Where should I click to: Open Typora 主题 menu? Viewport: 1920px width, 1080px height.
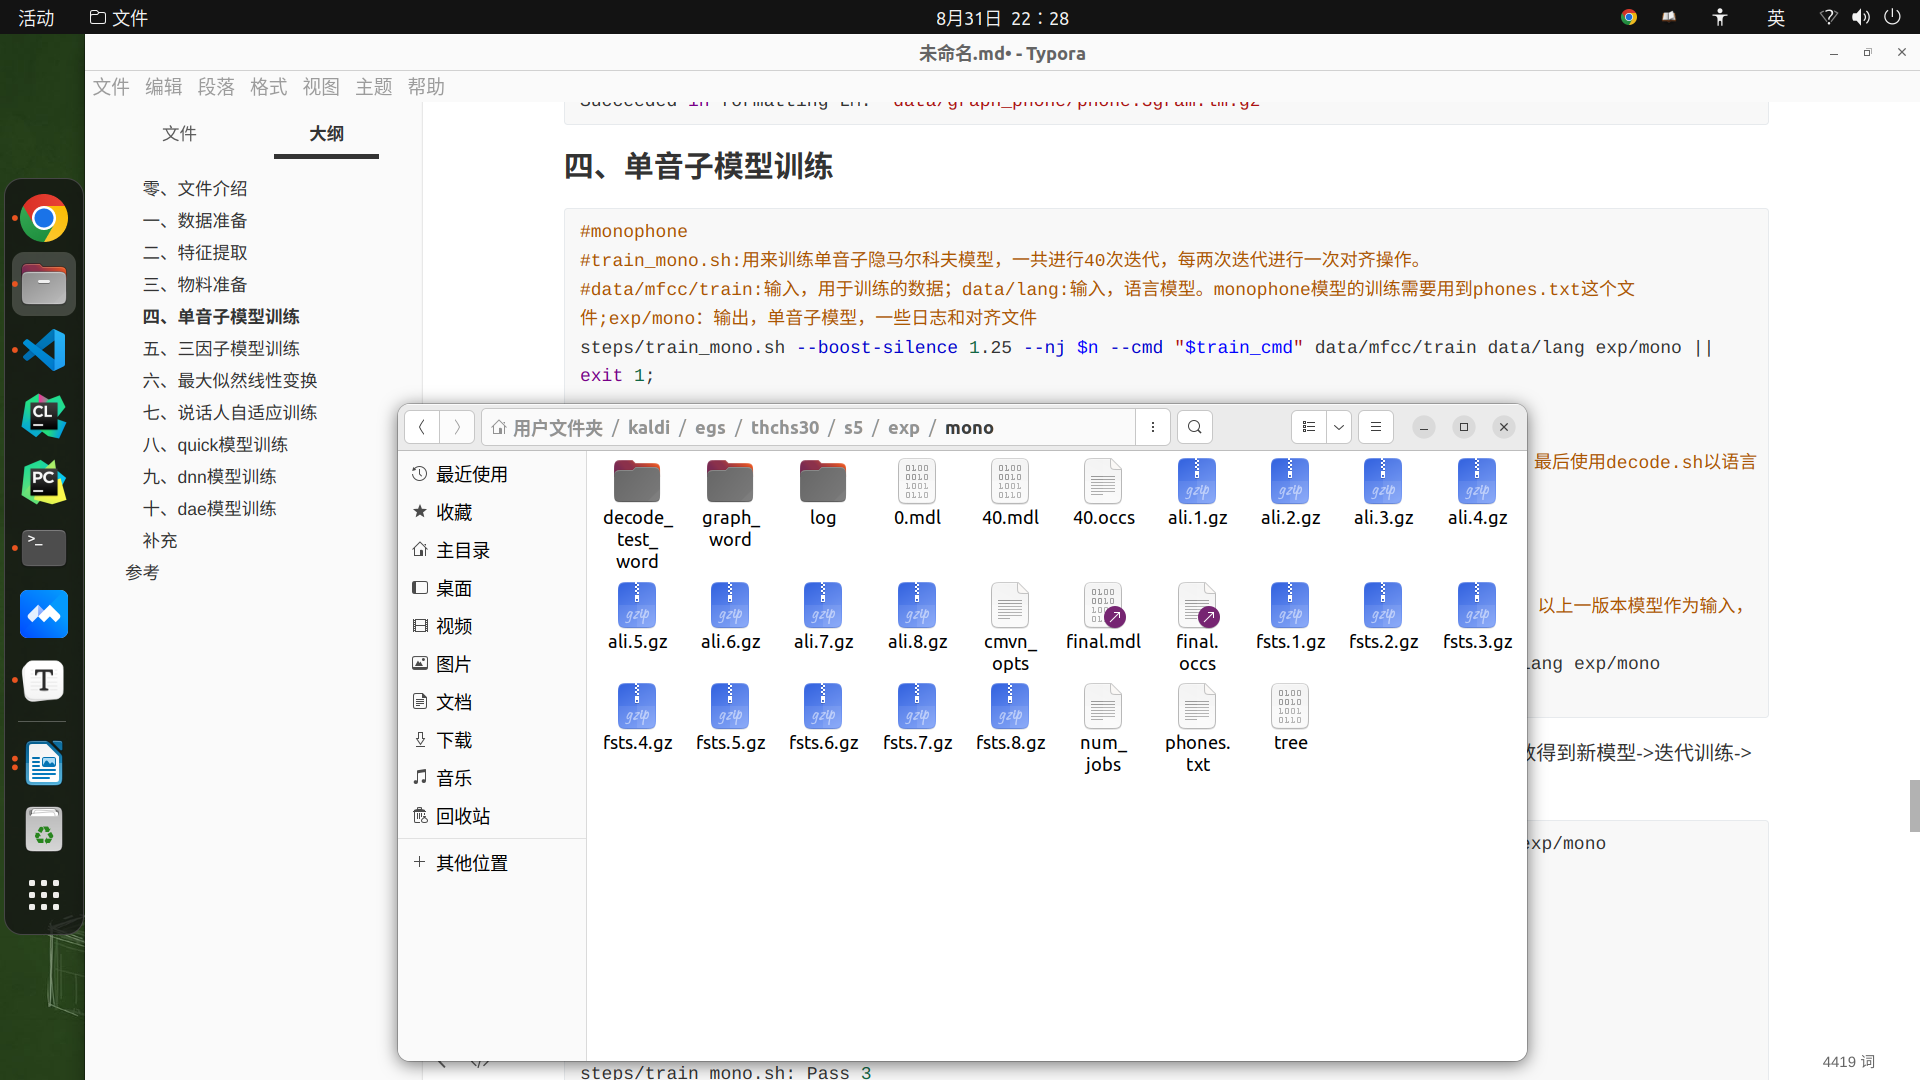[374, 87]
